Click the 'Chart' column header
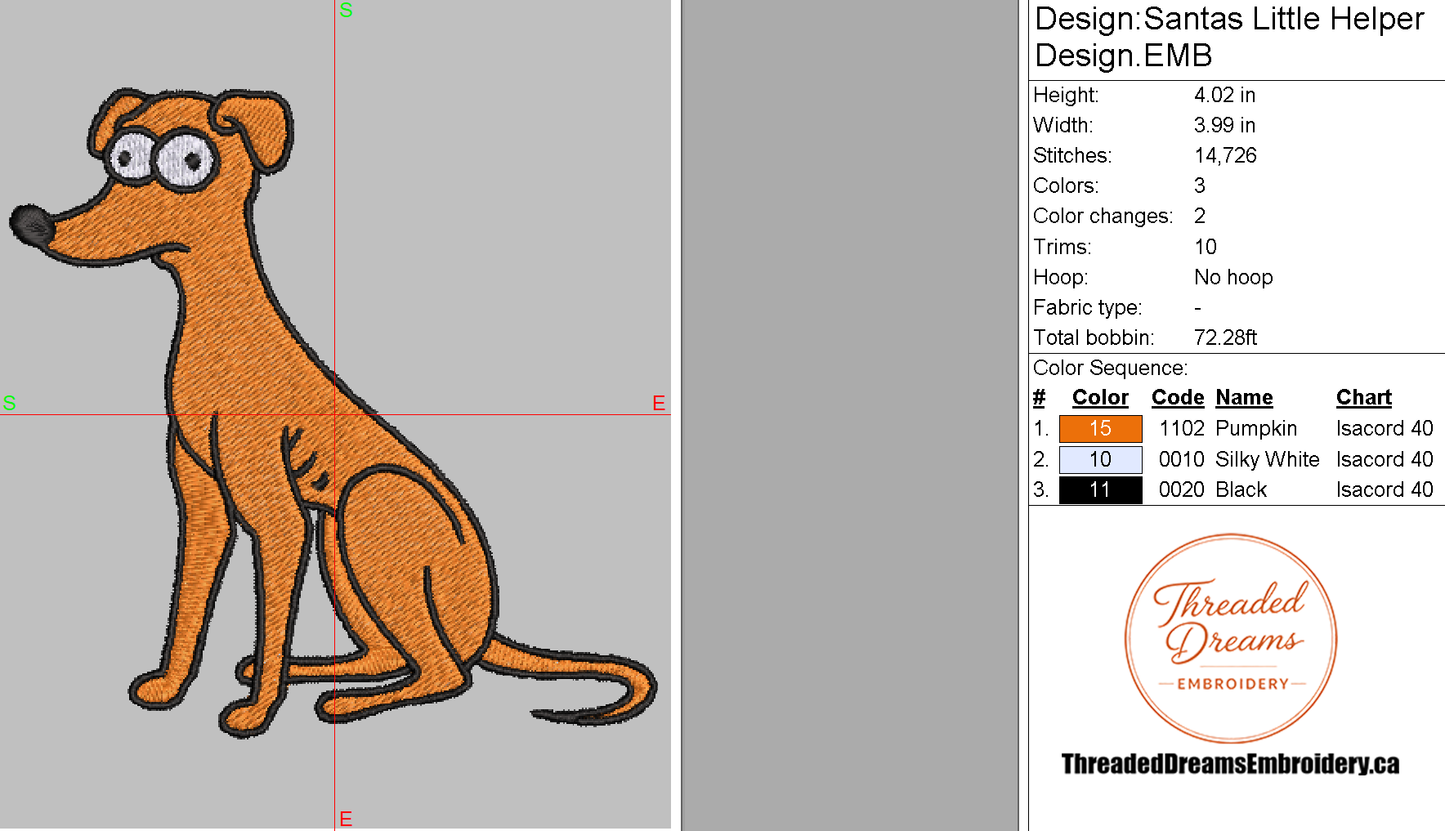 (x=1364, y=398)
